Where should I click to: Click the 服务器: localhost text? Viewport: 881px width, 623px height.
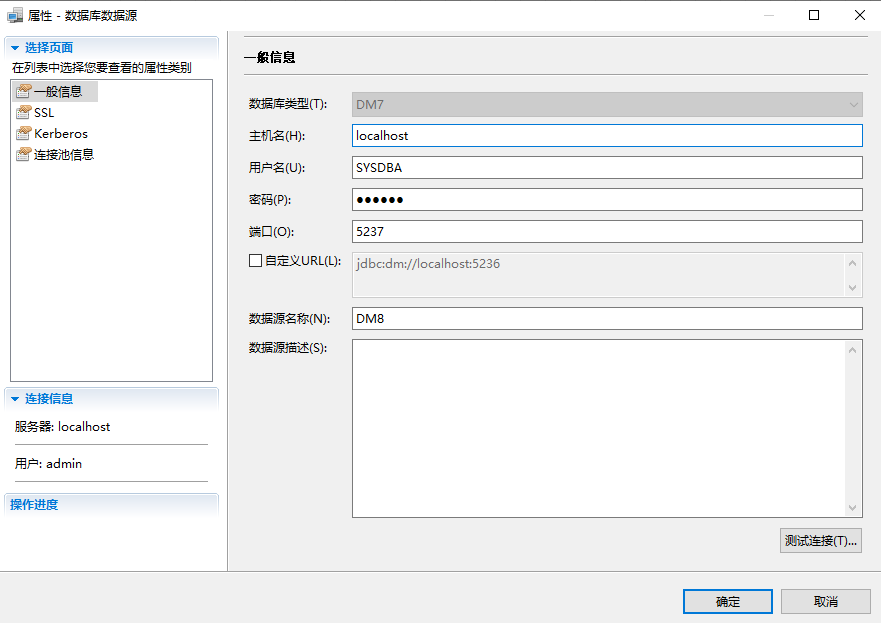point(62,426)
